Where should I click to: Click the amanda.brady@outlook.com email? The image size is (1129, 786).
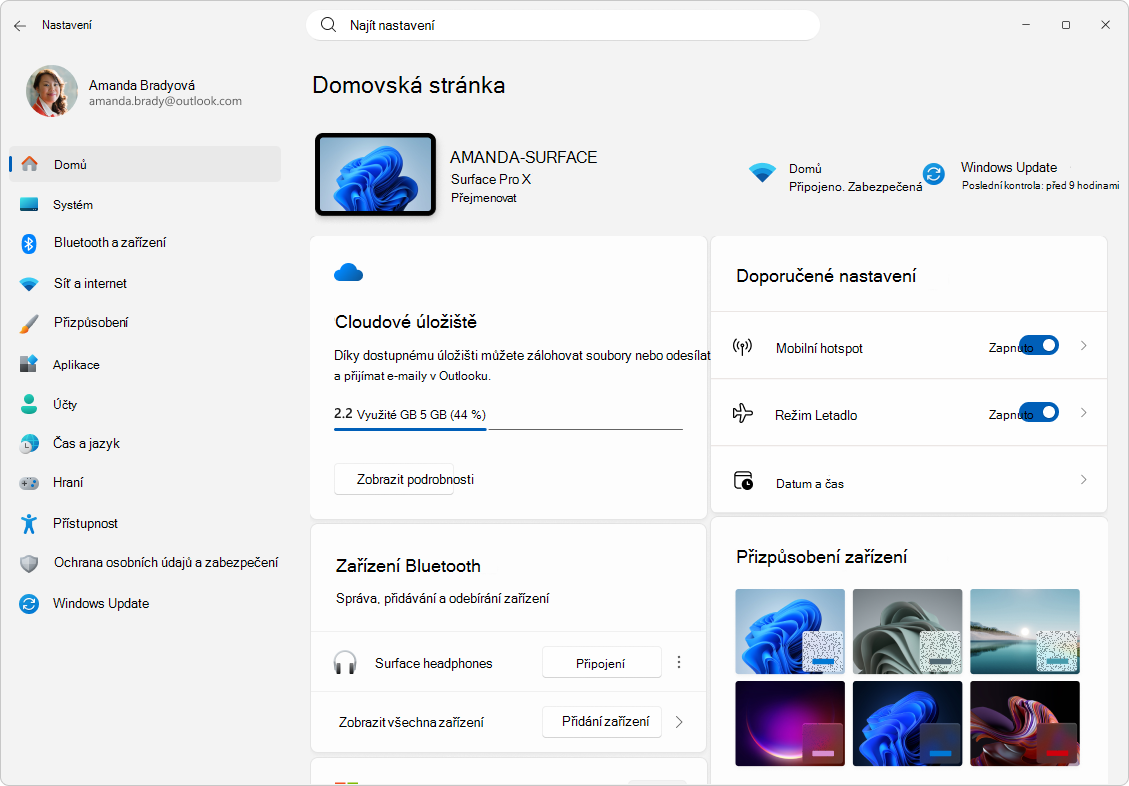click(x=166, y=101)
